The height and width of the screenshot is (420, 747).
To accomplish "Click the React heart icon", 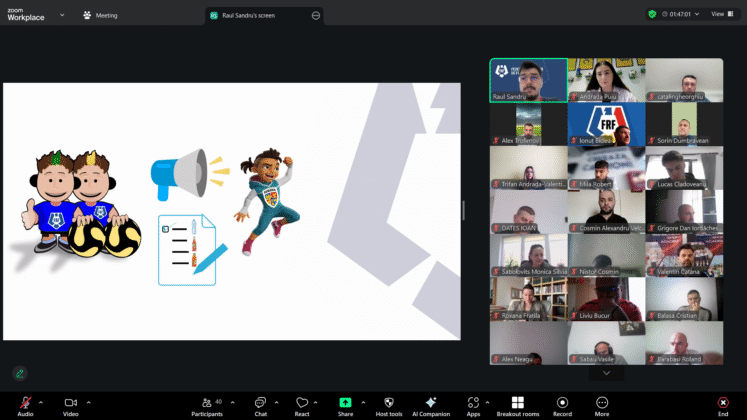I will coord(302,402).
